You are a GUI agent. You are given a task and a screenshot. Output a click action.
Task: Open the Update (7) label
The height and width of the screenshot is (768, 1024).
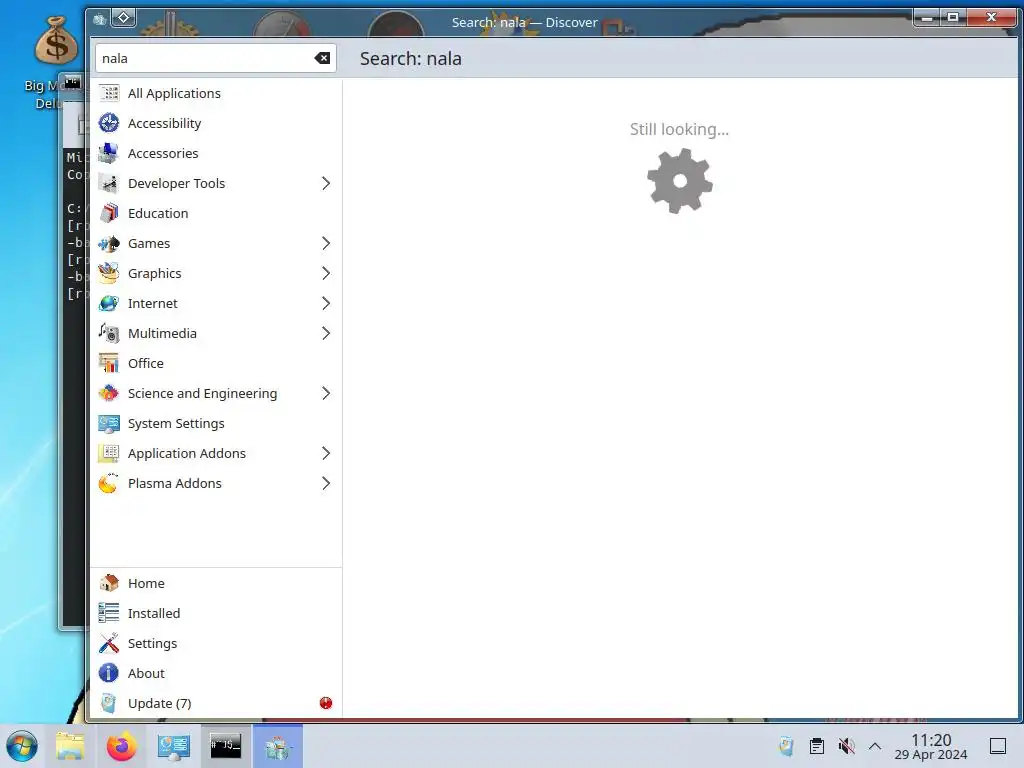(x=159, y=703)
